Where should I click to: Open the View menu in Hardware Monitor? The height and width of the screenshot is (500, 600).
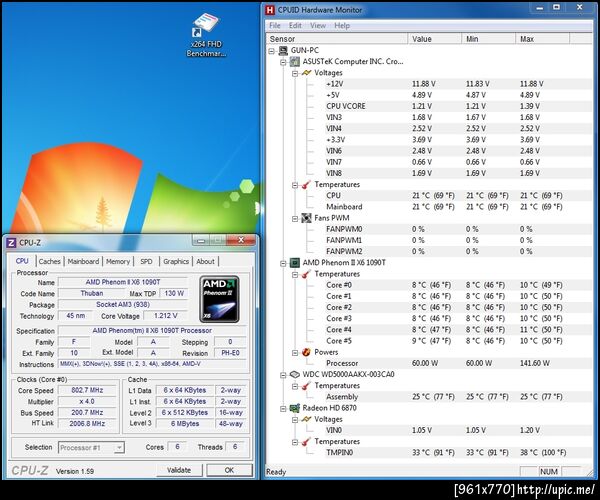click(318, 26)
